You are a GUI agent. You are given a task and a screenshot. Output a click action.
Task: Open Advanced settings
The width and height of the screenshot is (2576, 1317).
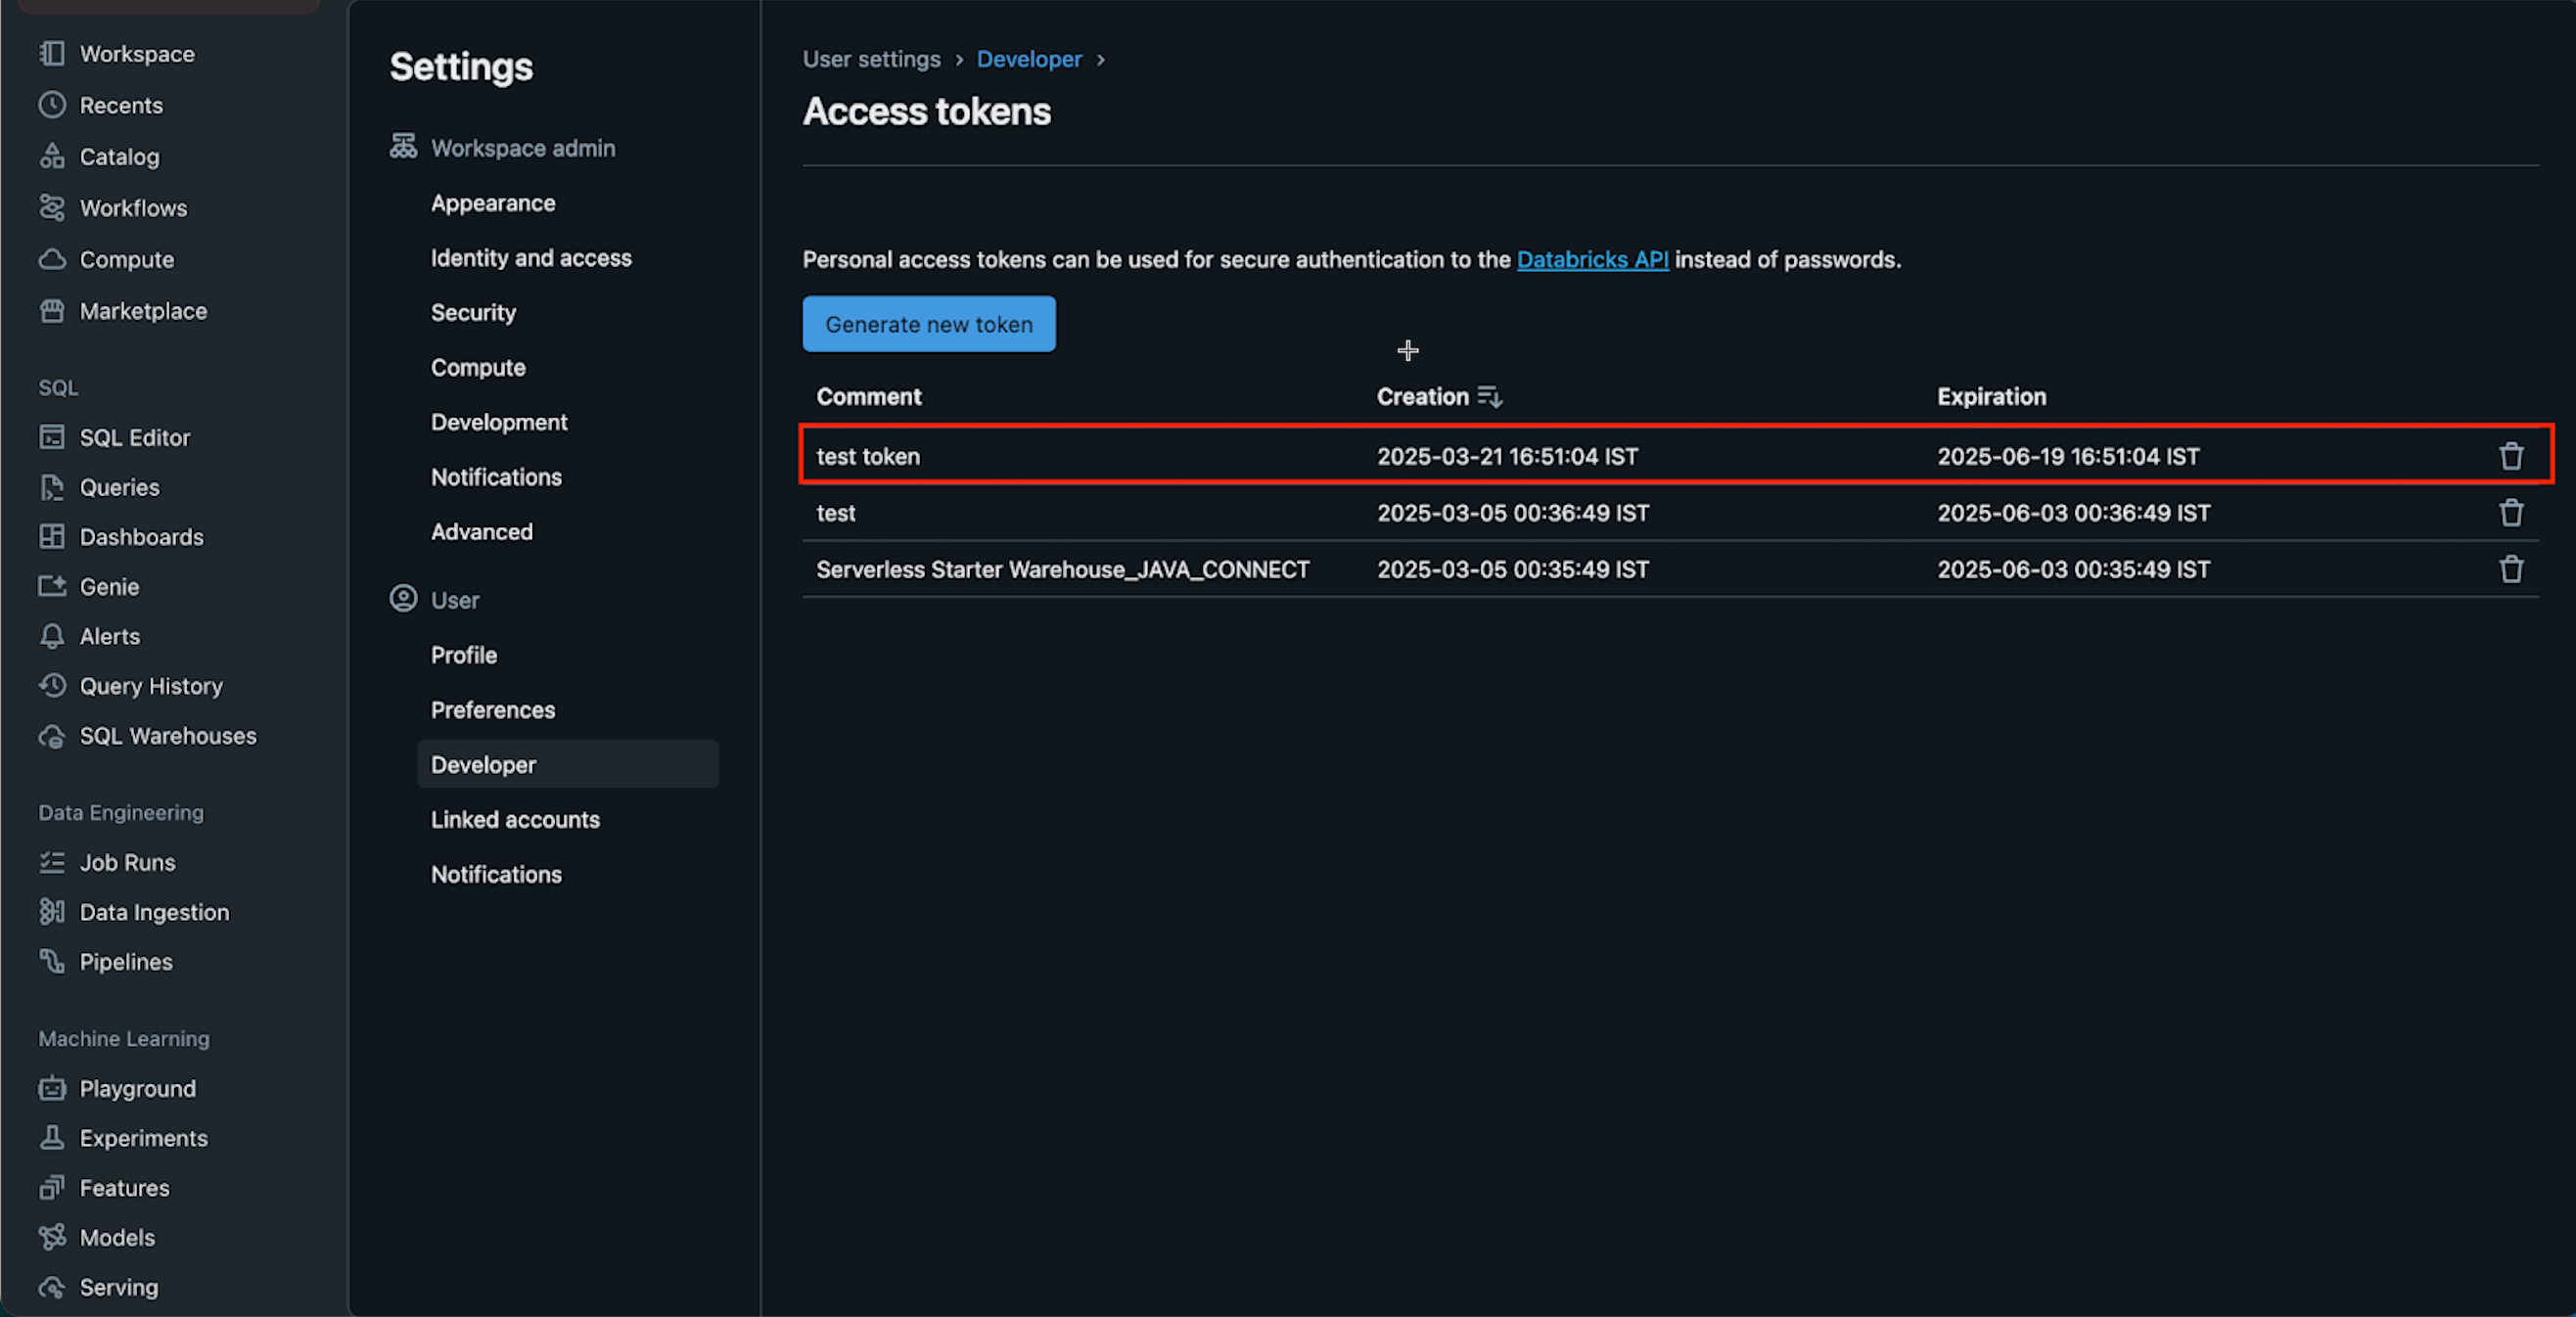[x=482, y=532]
